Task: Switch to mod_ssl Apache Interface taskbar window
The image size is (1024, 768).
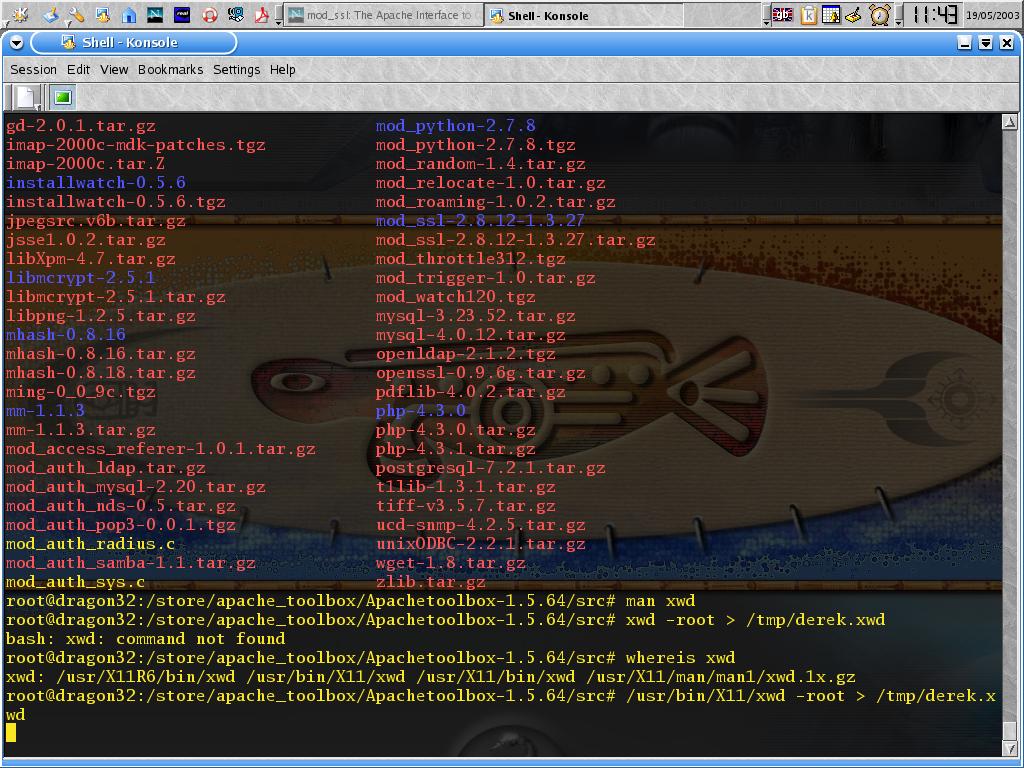Action: tap(383, 15)
